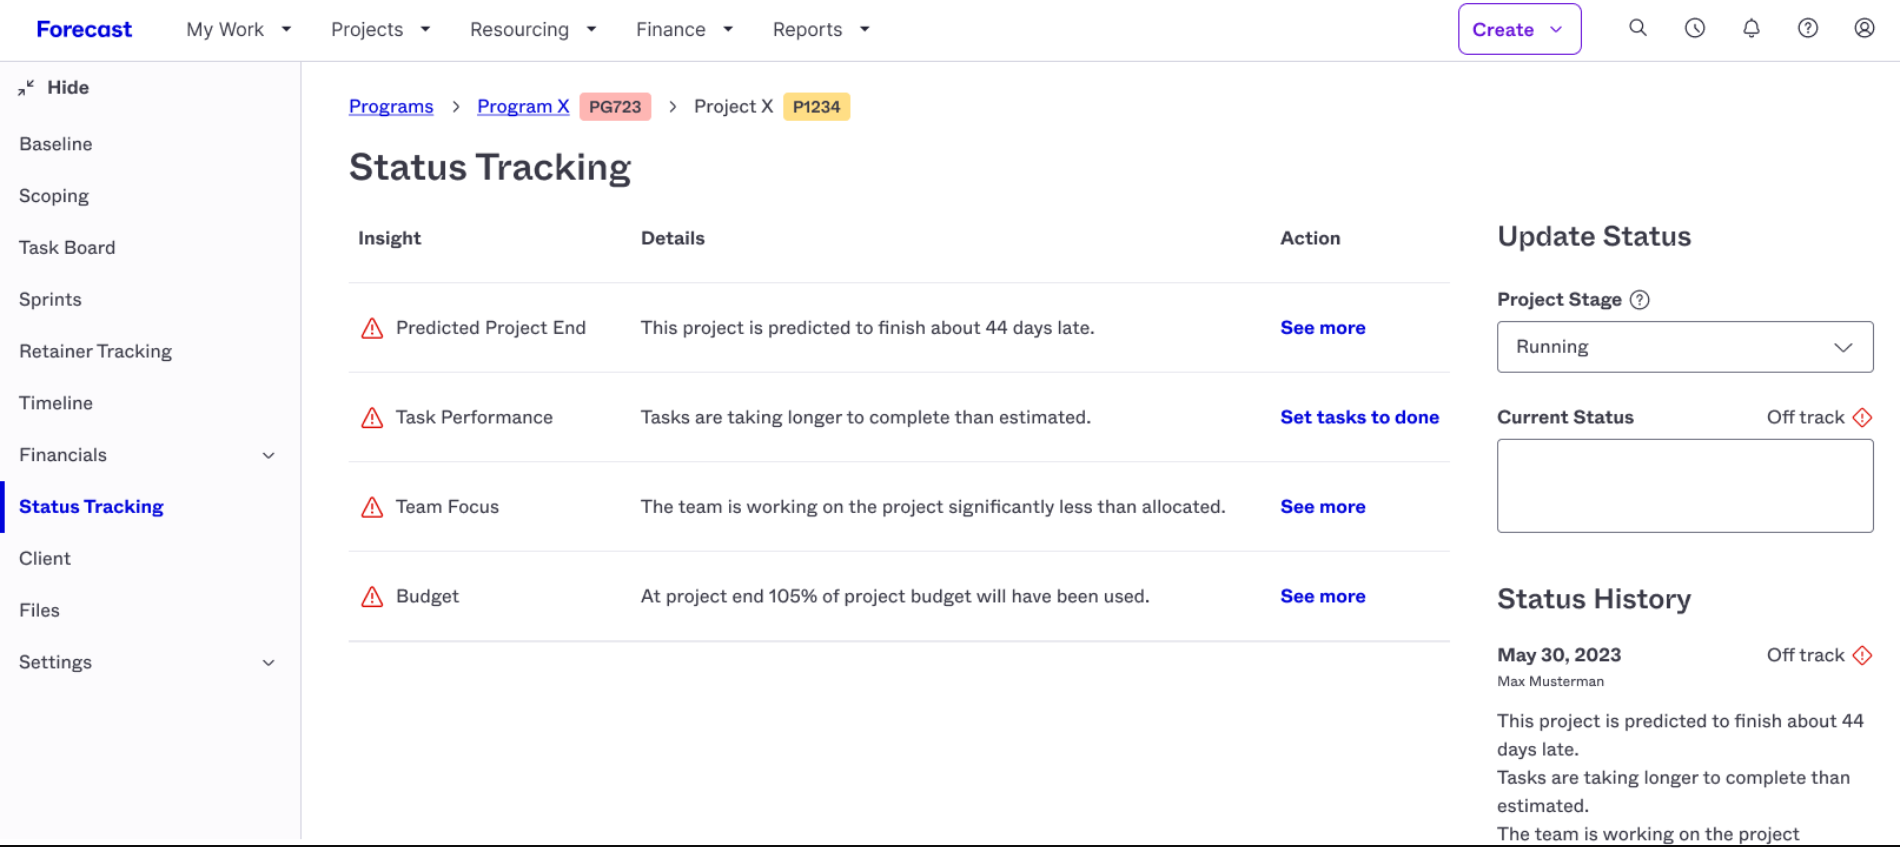Click the warning icon for Budget
The height and width of the screenshot is (847, 1900).
click(x=372, y=597)
